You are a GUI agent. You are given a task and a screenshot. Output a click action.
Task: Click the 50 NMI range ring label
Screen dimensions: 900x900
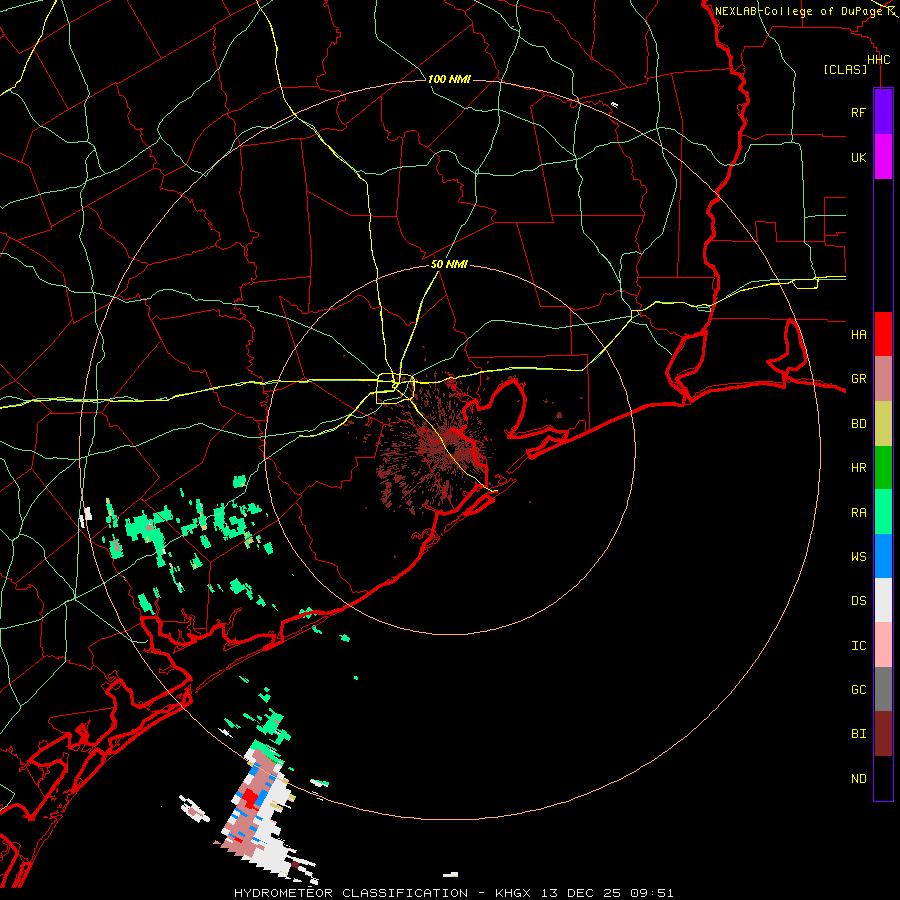(449, 265)
